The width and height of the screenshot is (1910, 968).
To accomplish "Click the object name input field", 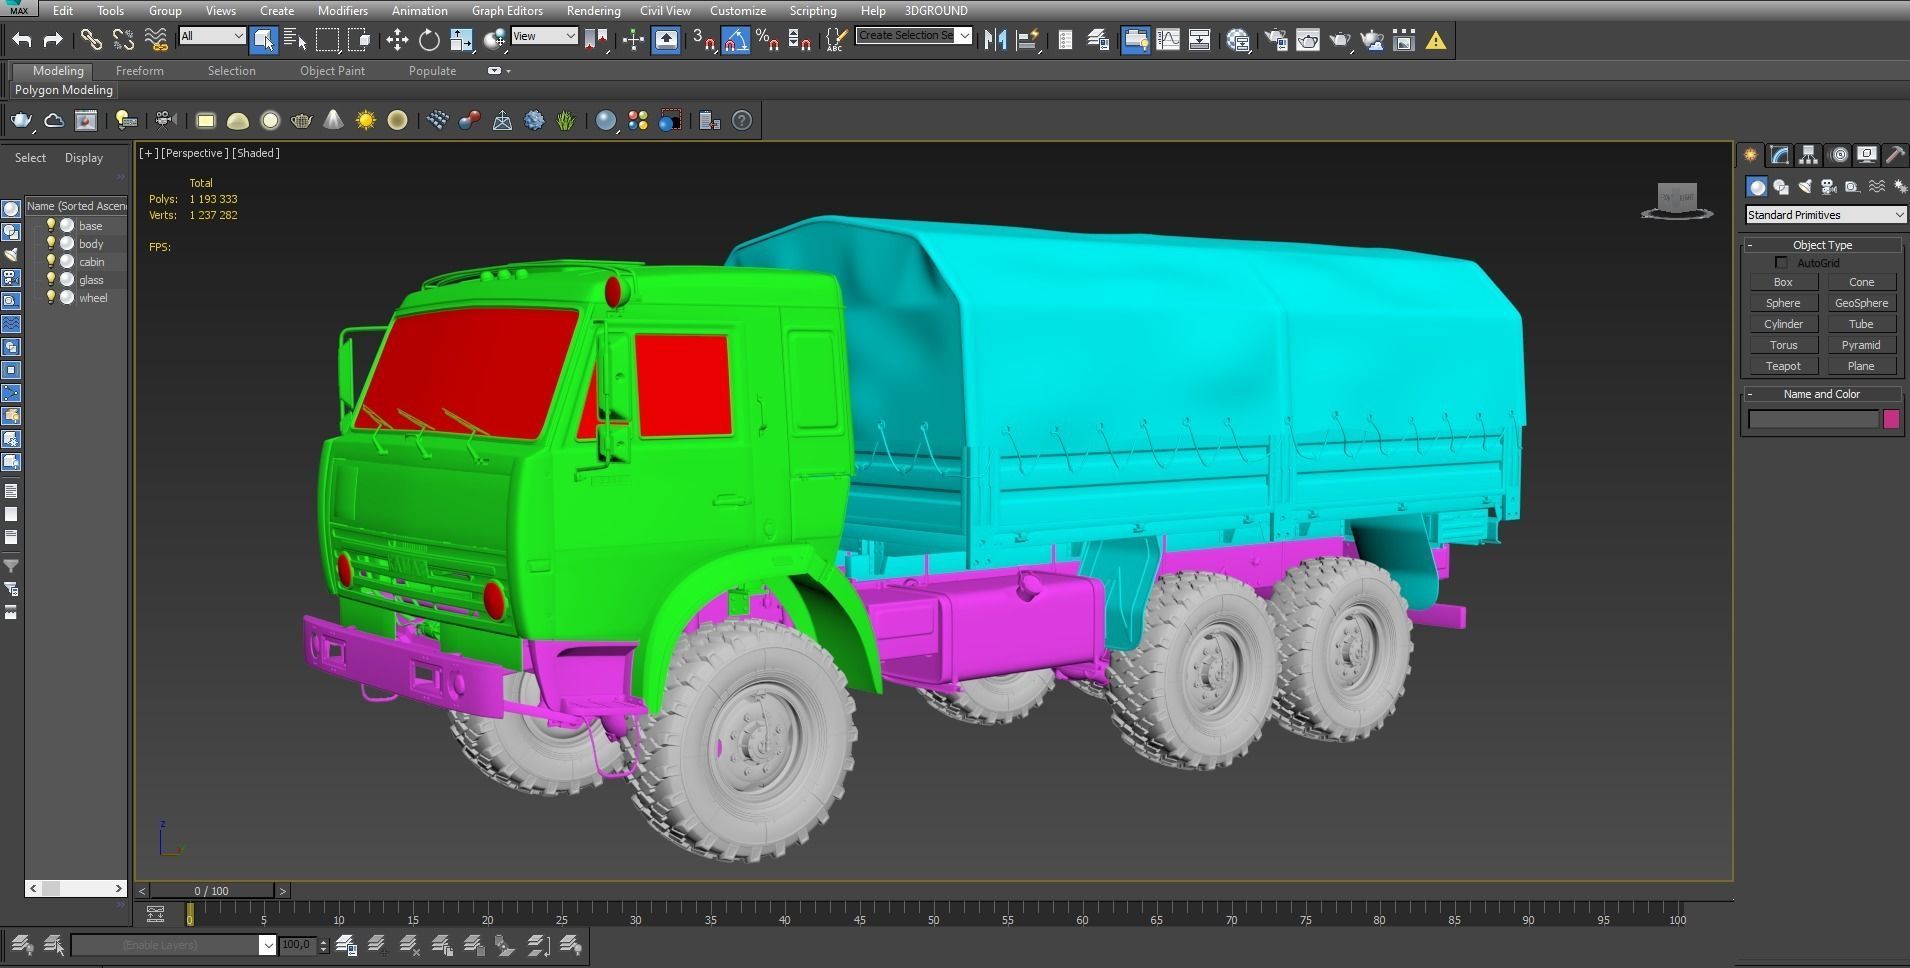I will [x=1813, y=420].
